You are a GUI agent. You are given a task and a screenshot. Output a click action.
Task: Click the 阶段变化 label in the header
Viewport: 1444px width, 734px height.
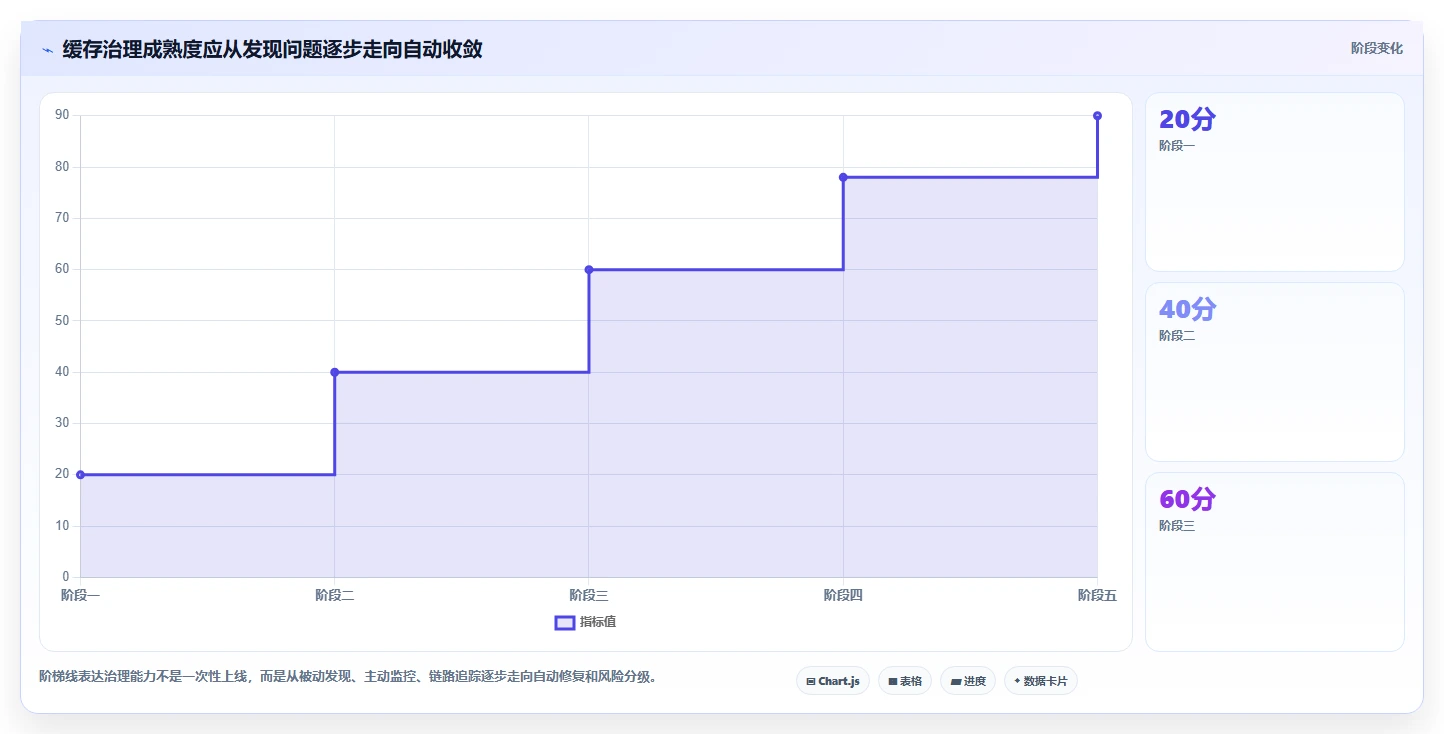[1377, 48]
